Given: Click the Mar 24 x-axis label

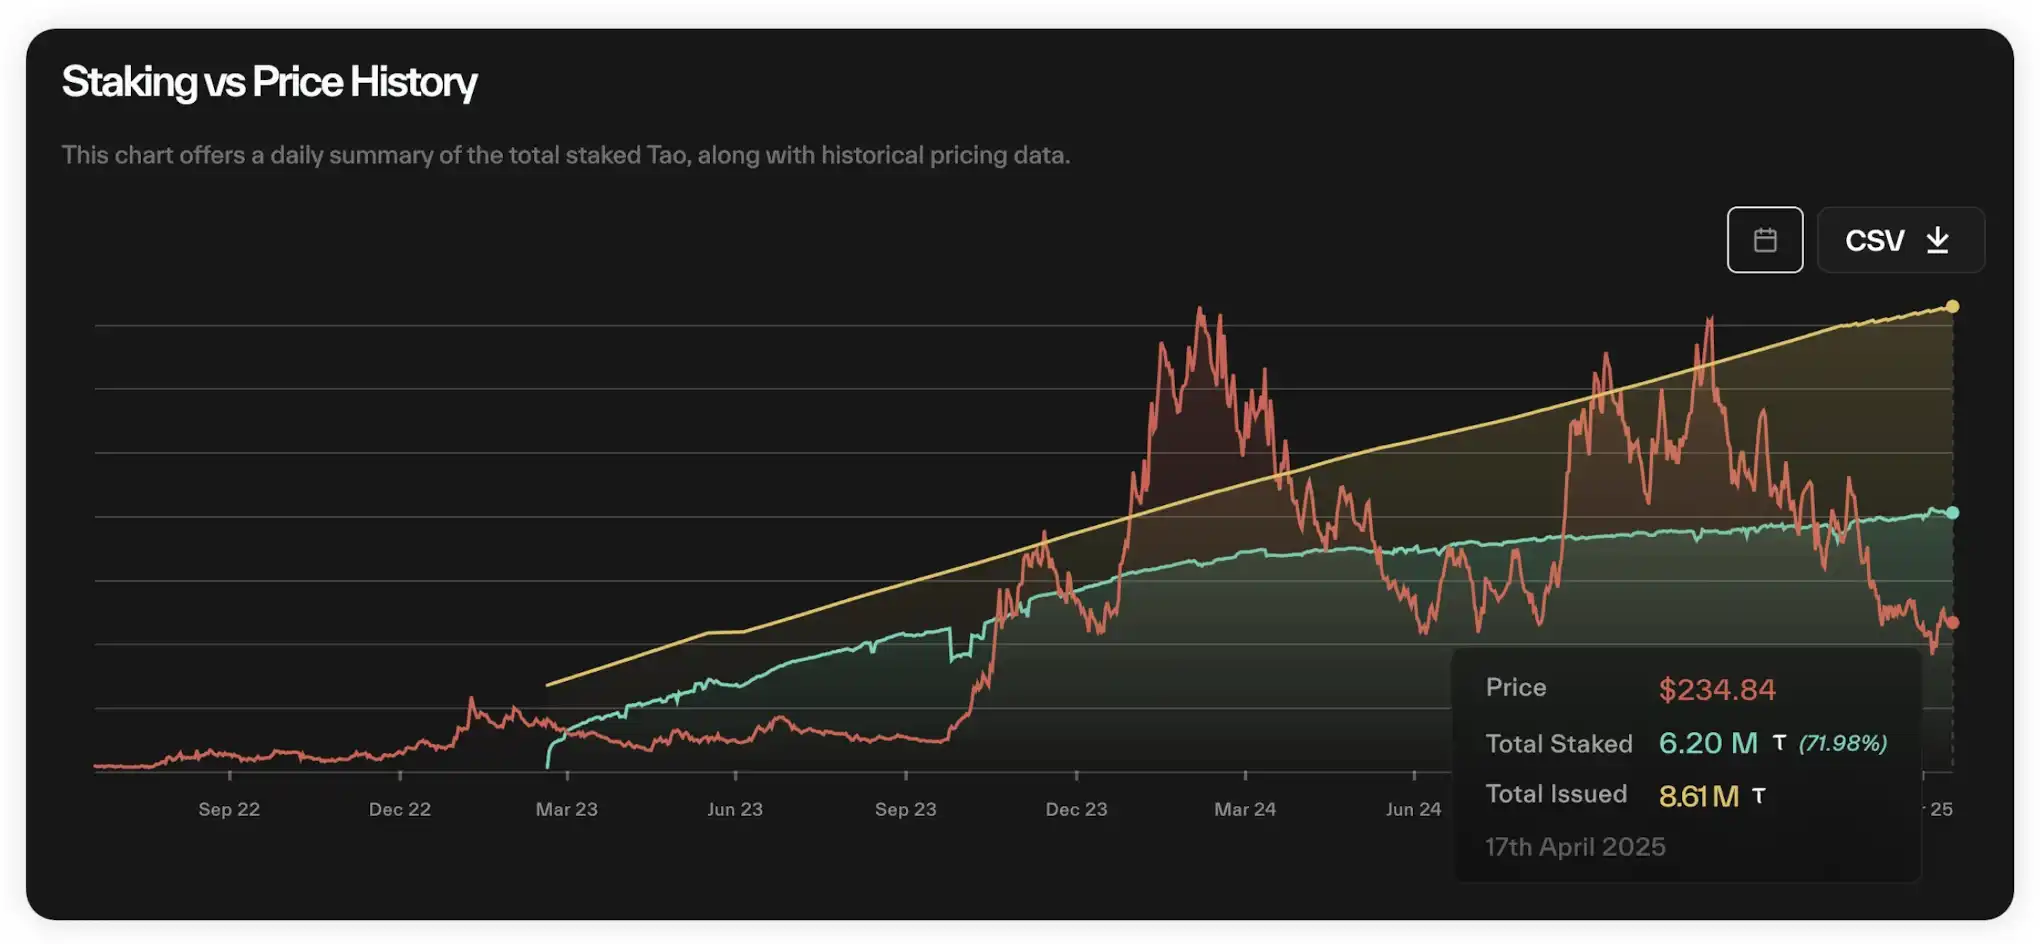Looking at the screenshot, I should click(x=1245, y=809).
